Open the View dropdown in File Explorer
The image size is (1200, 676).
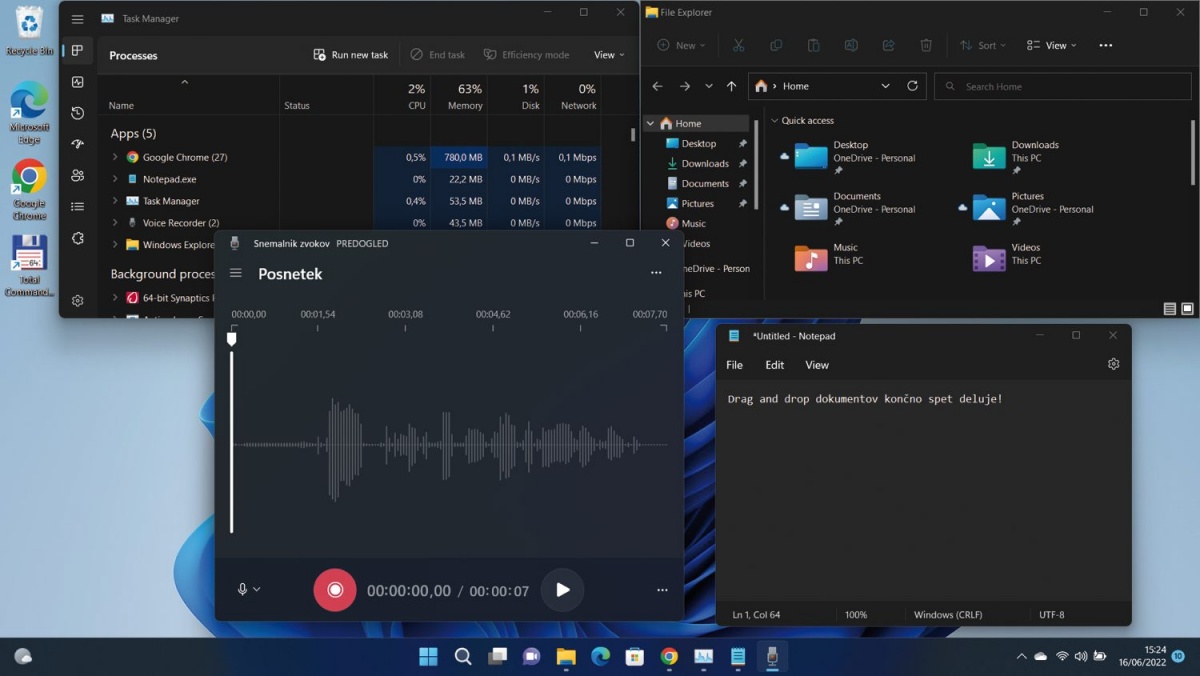click(1052, 45)
